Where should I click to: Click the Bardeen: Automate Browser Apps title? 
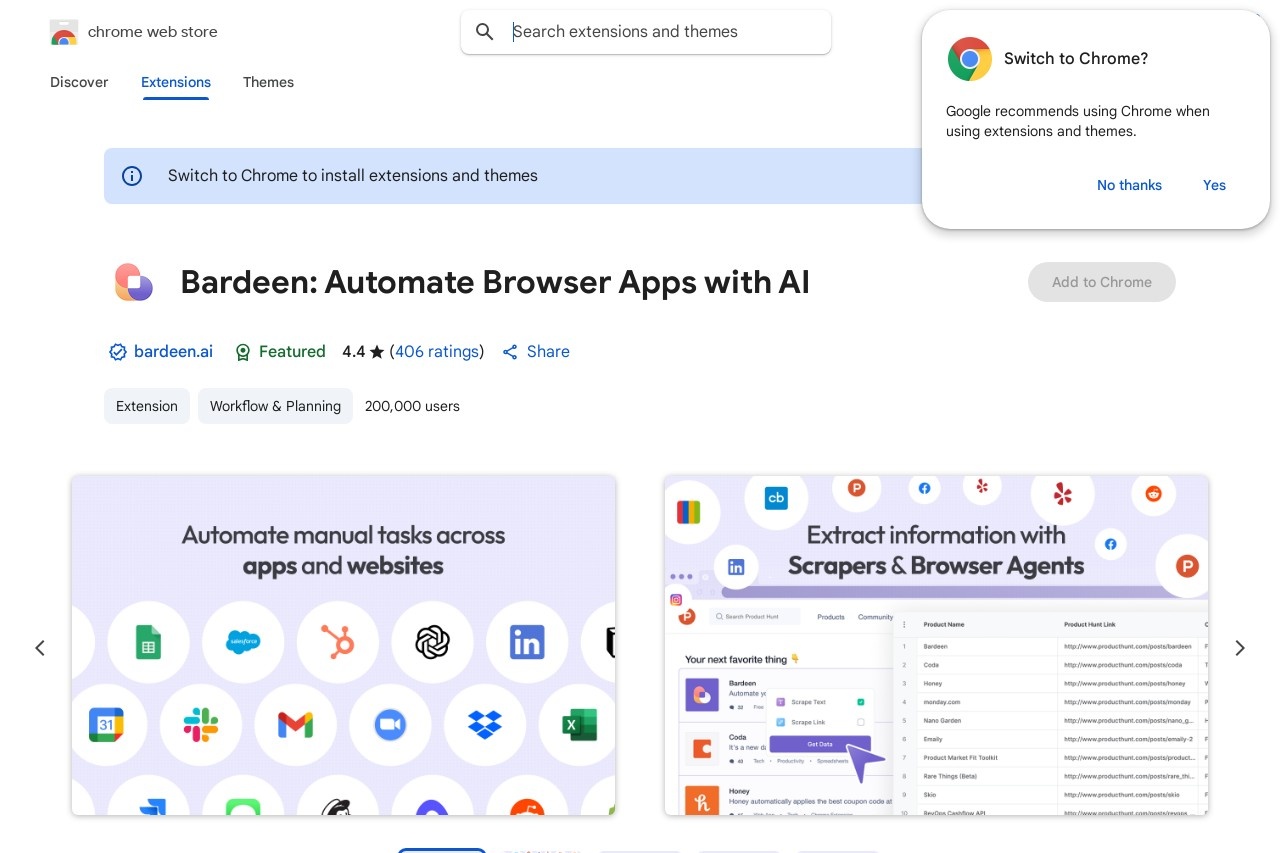(x=495, y=282)
